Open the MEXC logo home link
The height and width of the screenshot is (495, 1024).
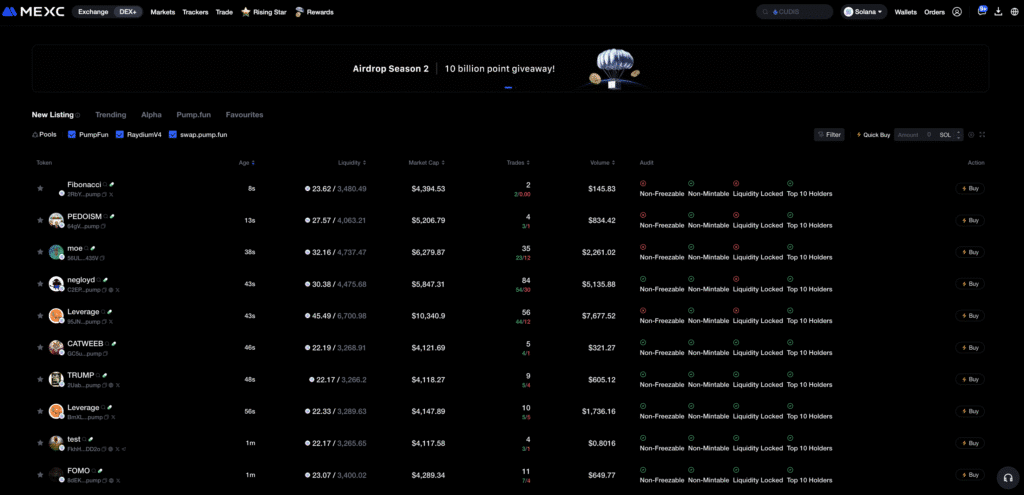pyautogui.click(x=33, y=12)
